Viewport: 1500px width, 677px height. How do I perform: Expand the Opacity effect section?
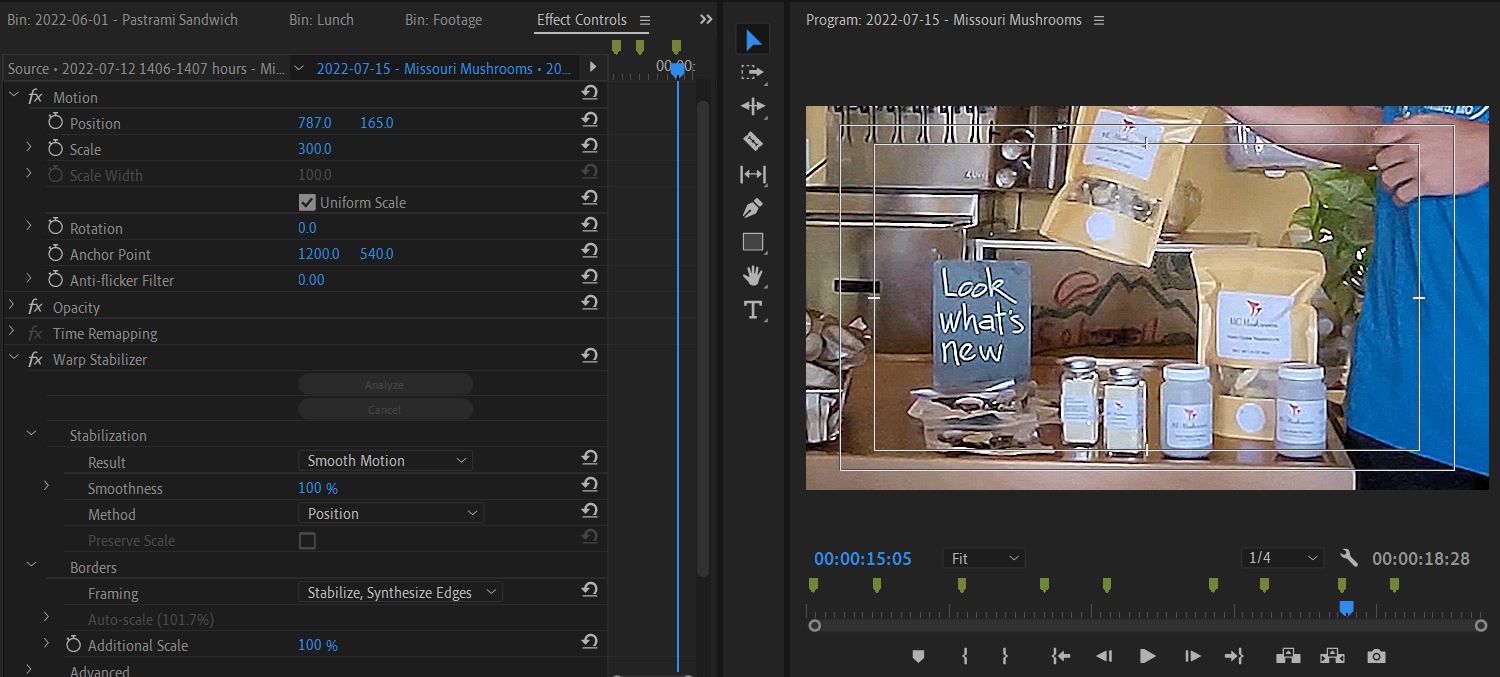[x=13, y=306]
